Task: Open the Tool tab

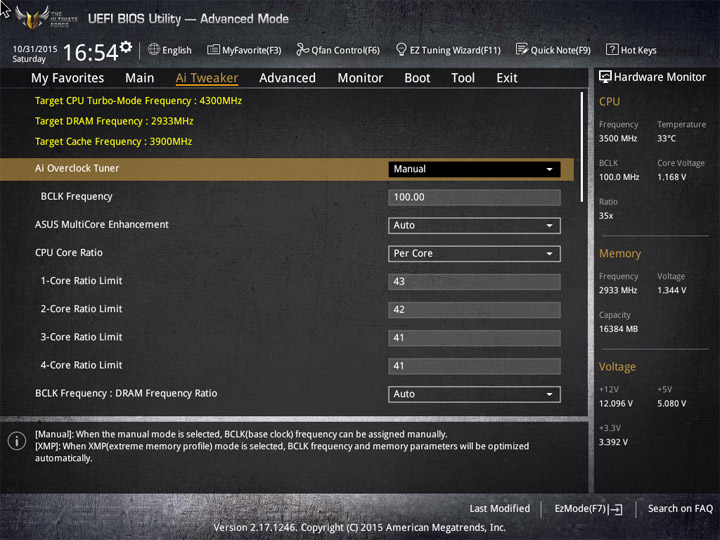Action: [463, 78]
